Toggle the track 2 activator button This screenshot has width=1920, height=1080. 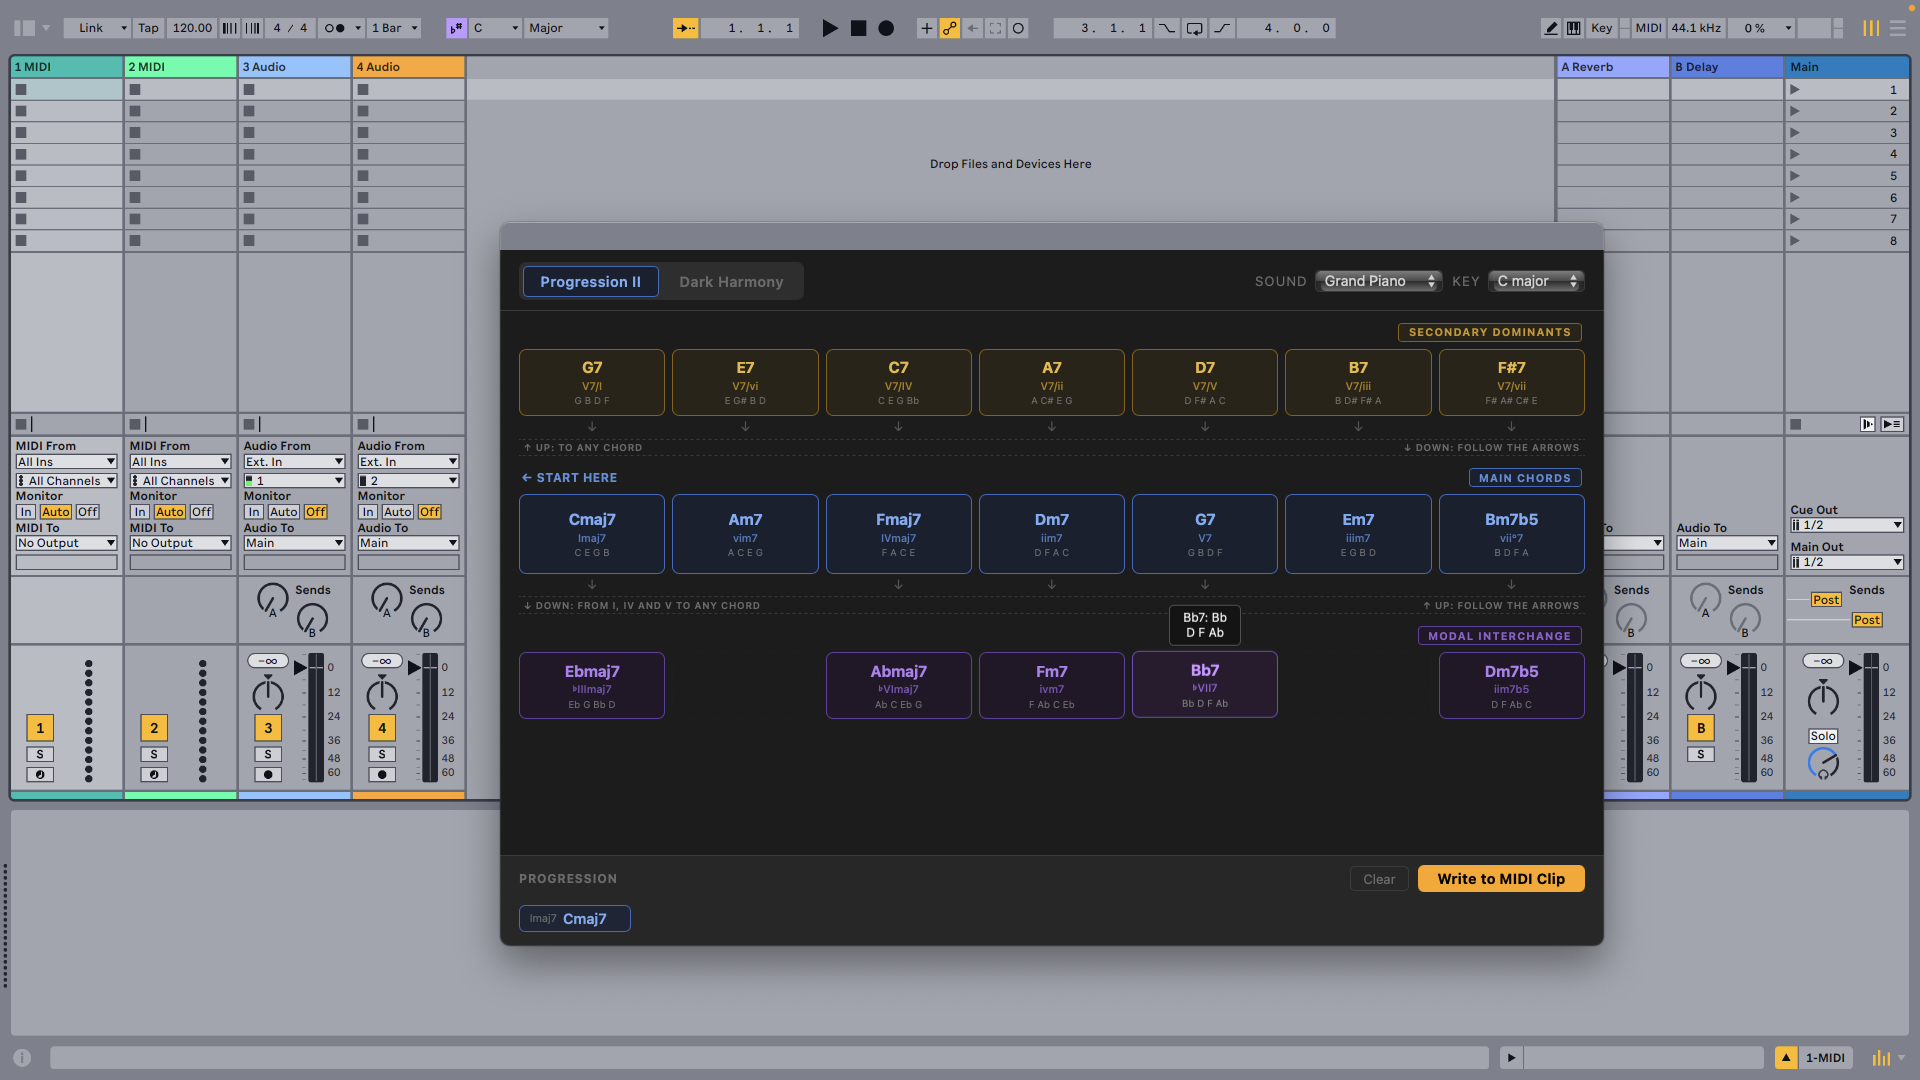click(154, 728)
